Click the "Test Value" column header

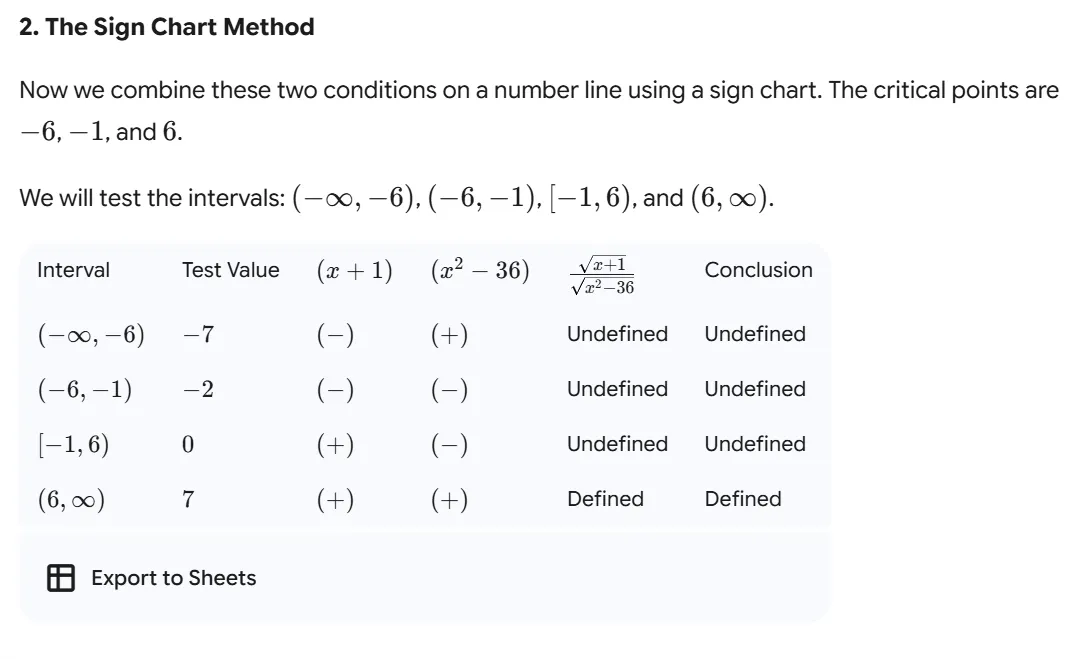pyautogui.click(x=231, y=270)
